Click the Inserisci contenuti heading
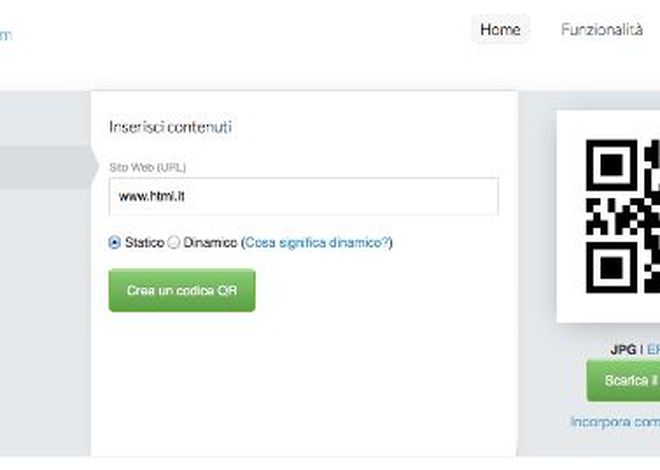Screen dimensions: 660x470 (170, 127)
